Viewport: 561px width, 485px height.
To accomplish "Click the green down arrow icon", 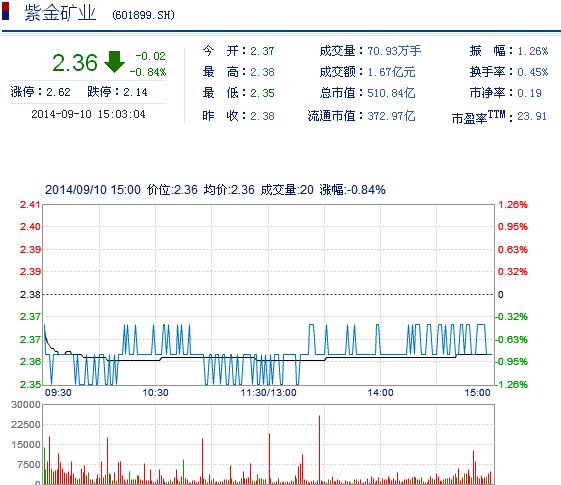I will (114, 62).
